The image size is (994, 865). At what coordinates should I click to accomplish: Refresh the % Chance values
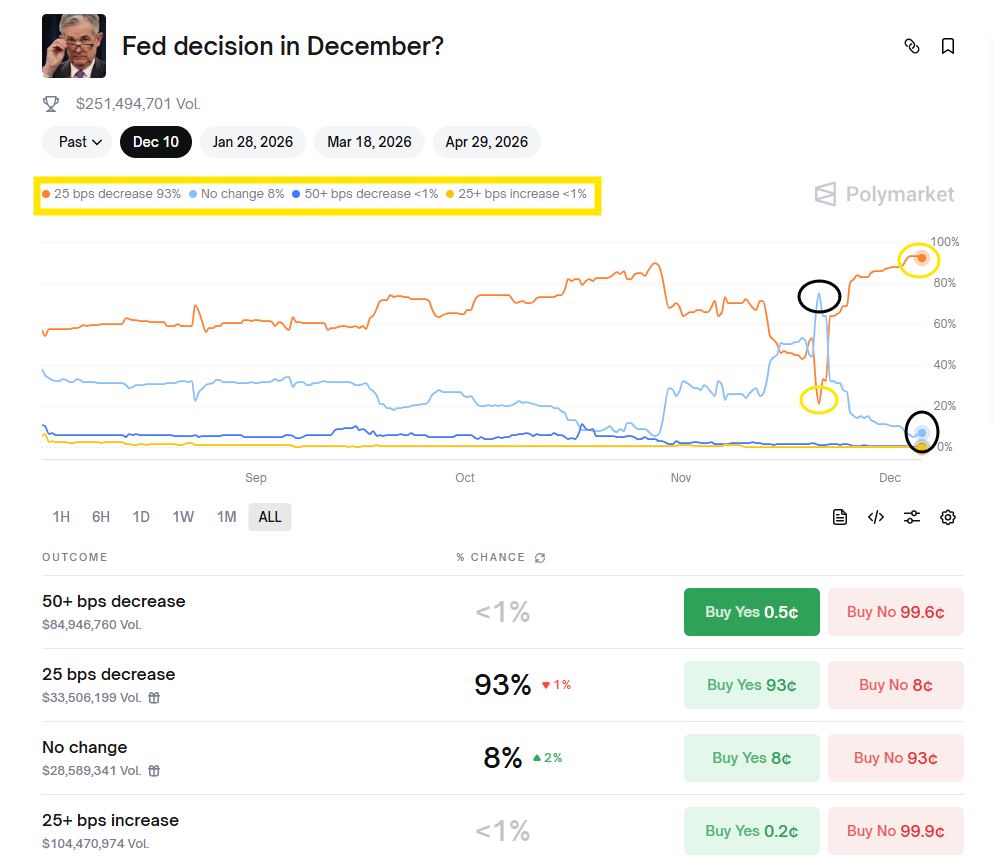pos(540,557)
